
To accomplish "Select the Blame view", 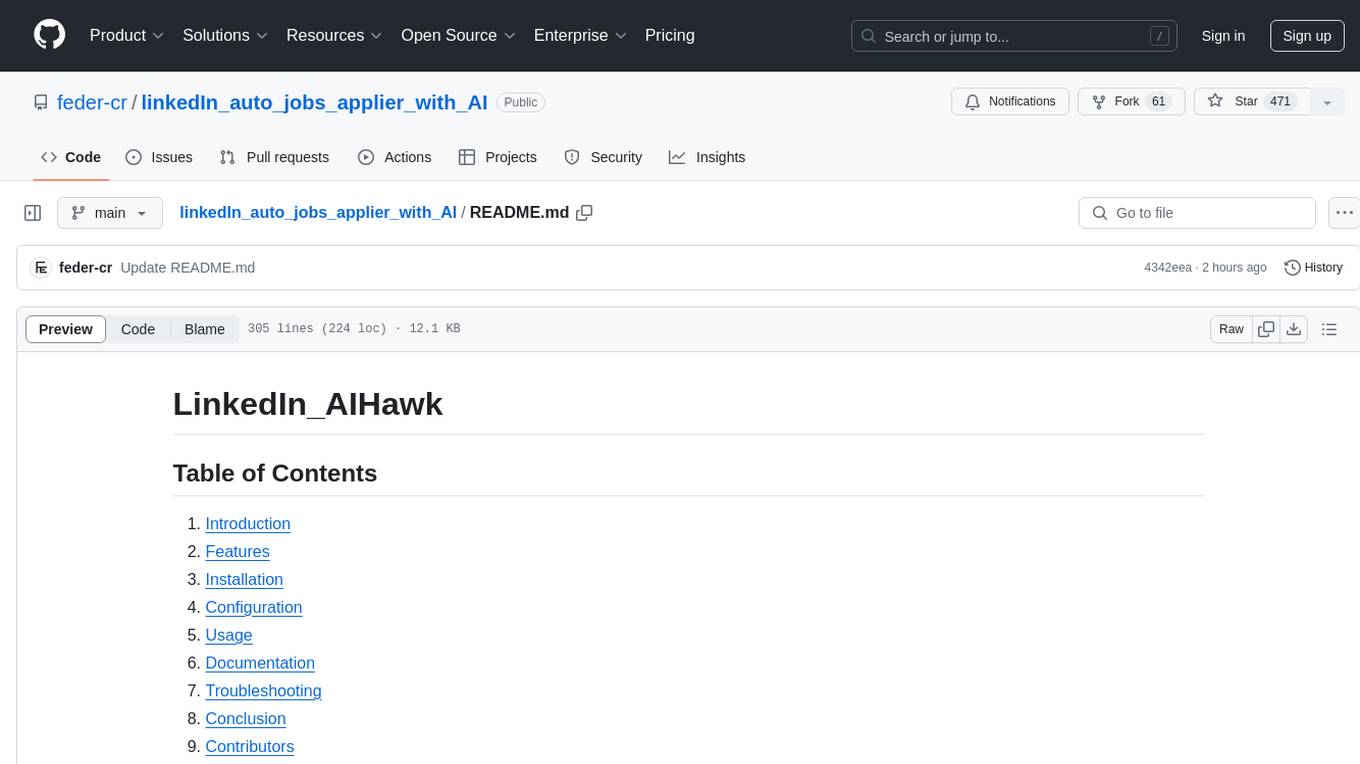I will (x=205, y=329).
